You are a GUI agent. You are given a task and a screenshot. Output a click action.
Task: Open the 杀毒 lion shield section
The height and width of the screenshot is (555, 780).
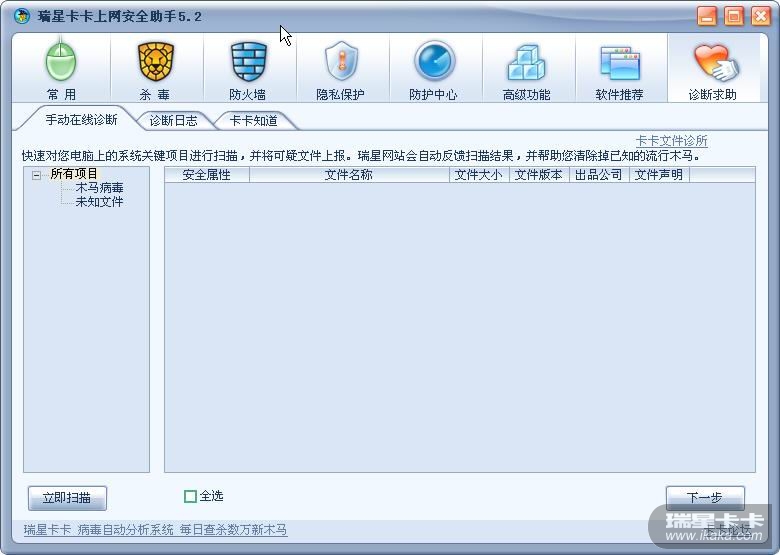tap(155, 69)
